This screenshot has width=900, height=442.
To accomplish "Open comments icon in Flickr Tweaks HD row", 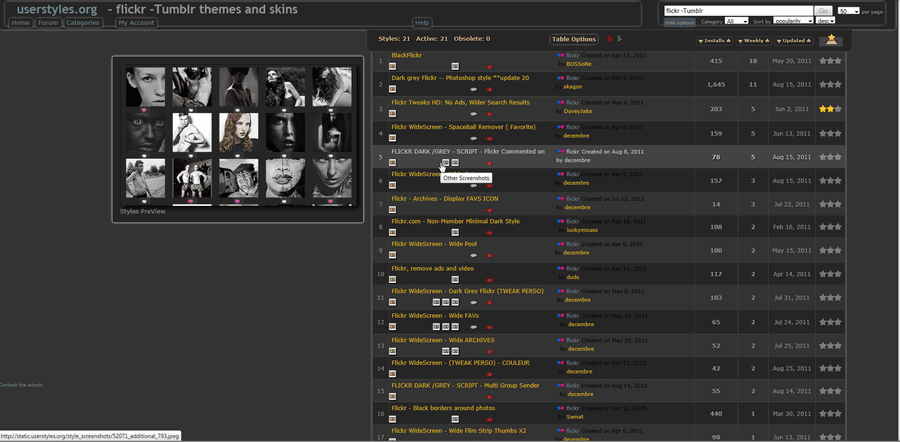I will 474,114.
